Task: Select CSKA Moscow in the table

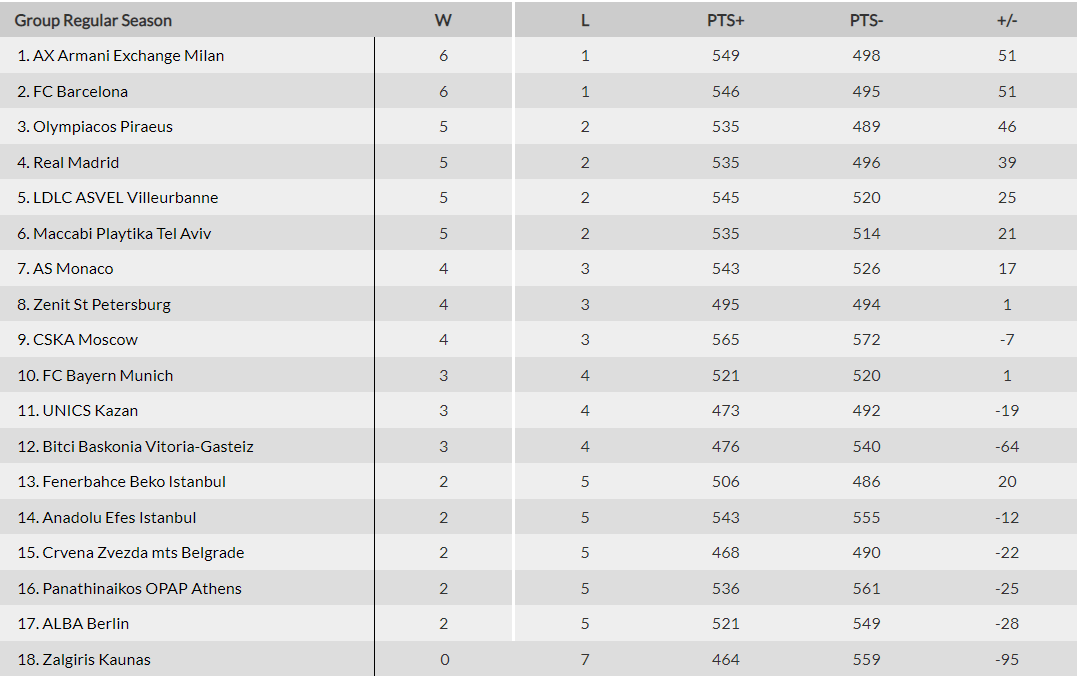Action: (x=85, y=340)
